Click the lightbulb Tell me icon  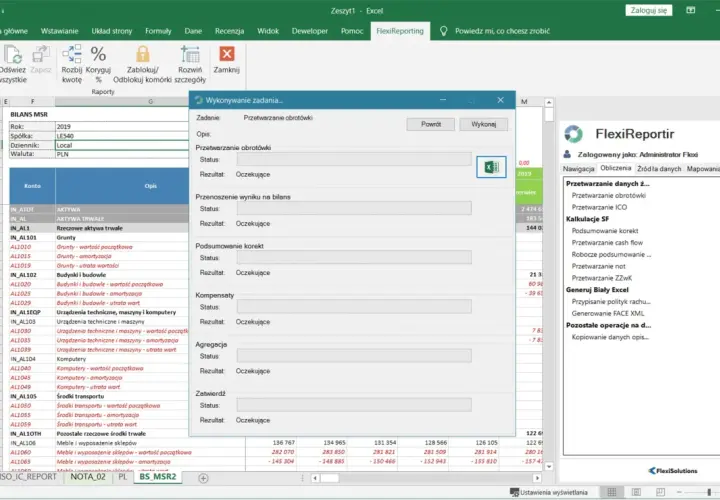click(x=443, y=31)
